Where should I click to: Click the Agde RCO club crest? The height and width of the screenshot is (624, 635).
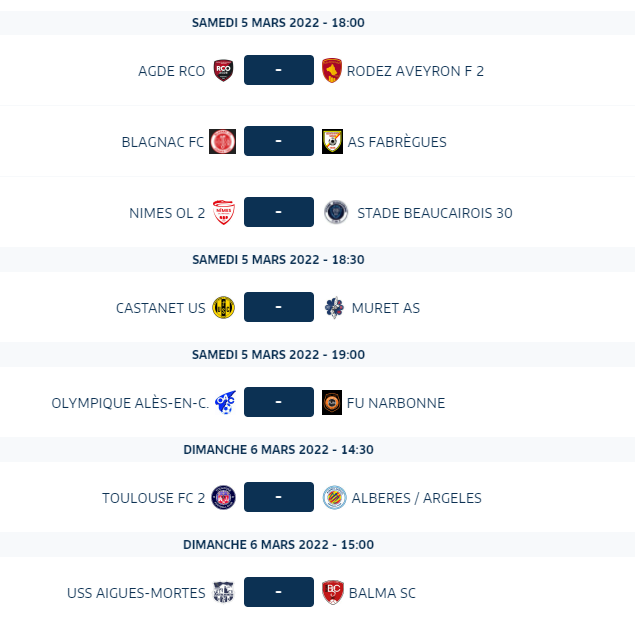pyautogui.click(x=224, y=70)
